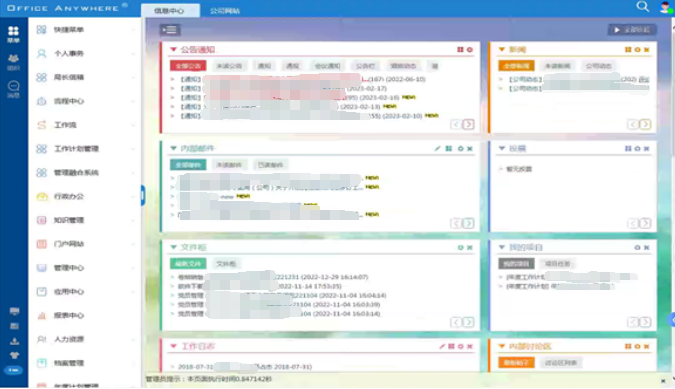The width and height of the screenshot is (675, 389).
Task: Click the layout icon on 新闻 panel
Action: 628,50
